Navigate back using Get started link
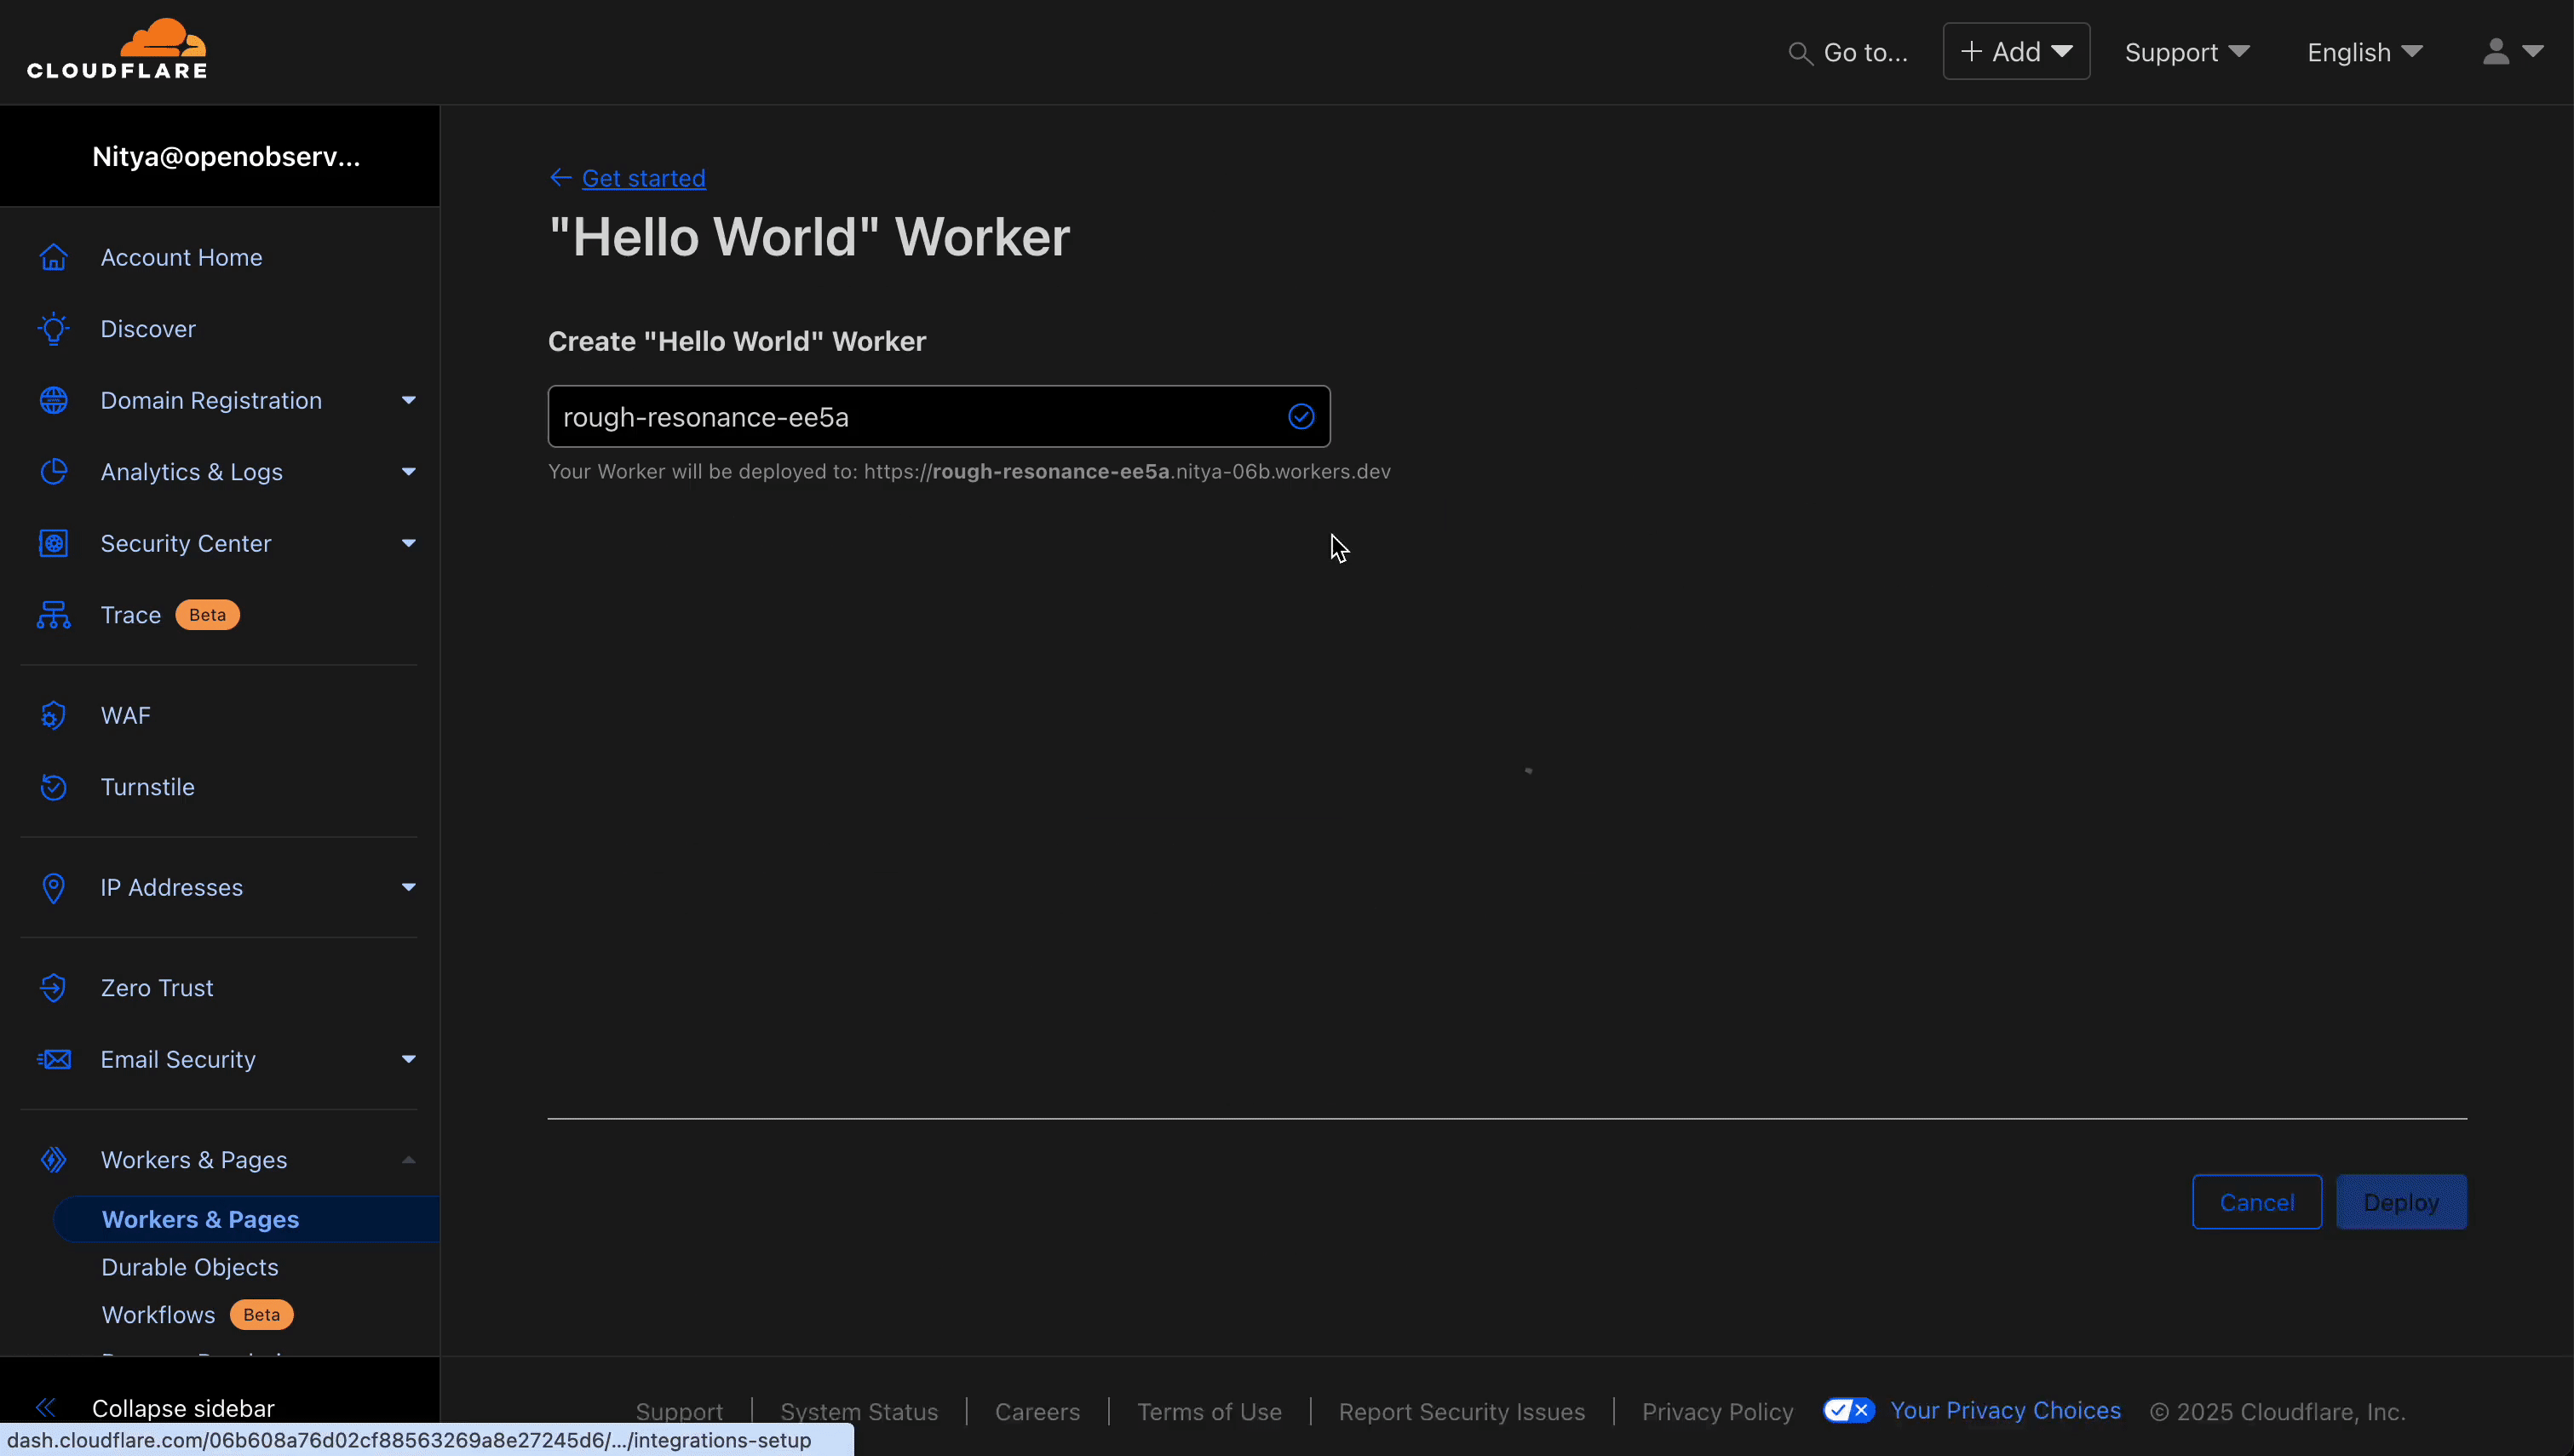 tap(644, 178)
